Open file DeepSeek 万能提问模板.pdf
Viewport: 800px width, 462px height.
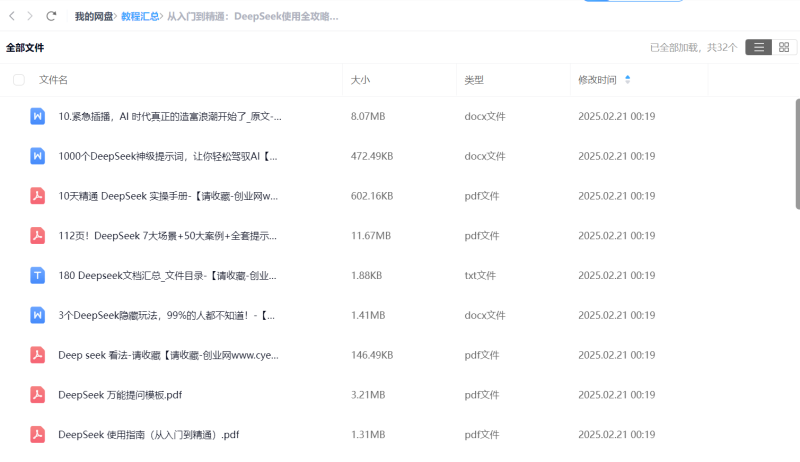[120, 395]
